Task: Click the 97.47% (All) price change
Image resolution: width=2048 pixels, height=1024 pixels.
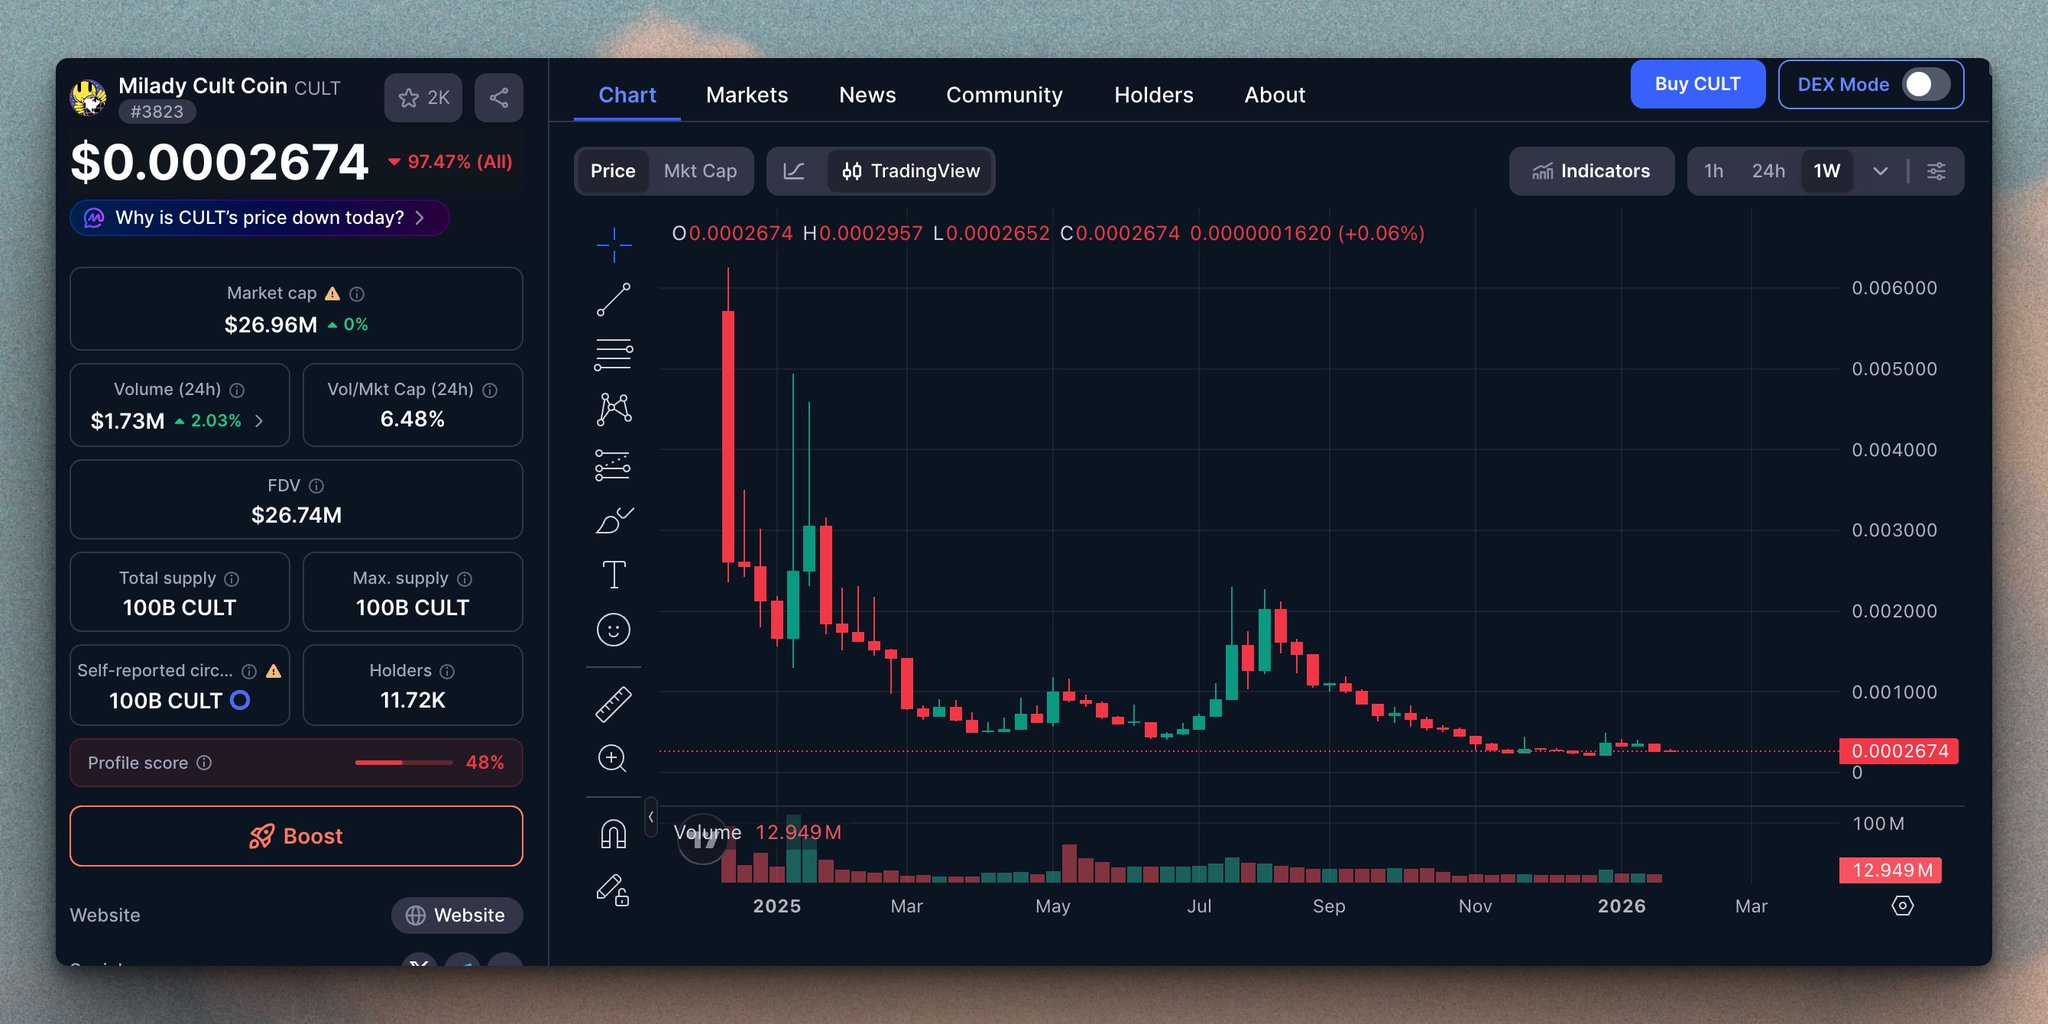Action: [450, 162]
